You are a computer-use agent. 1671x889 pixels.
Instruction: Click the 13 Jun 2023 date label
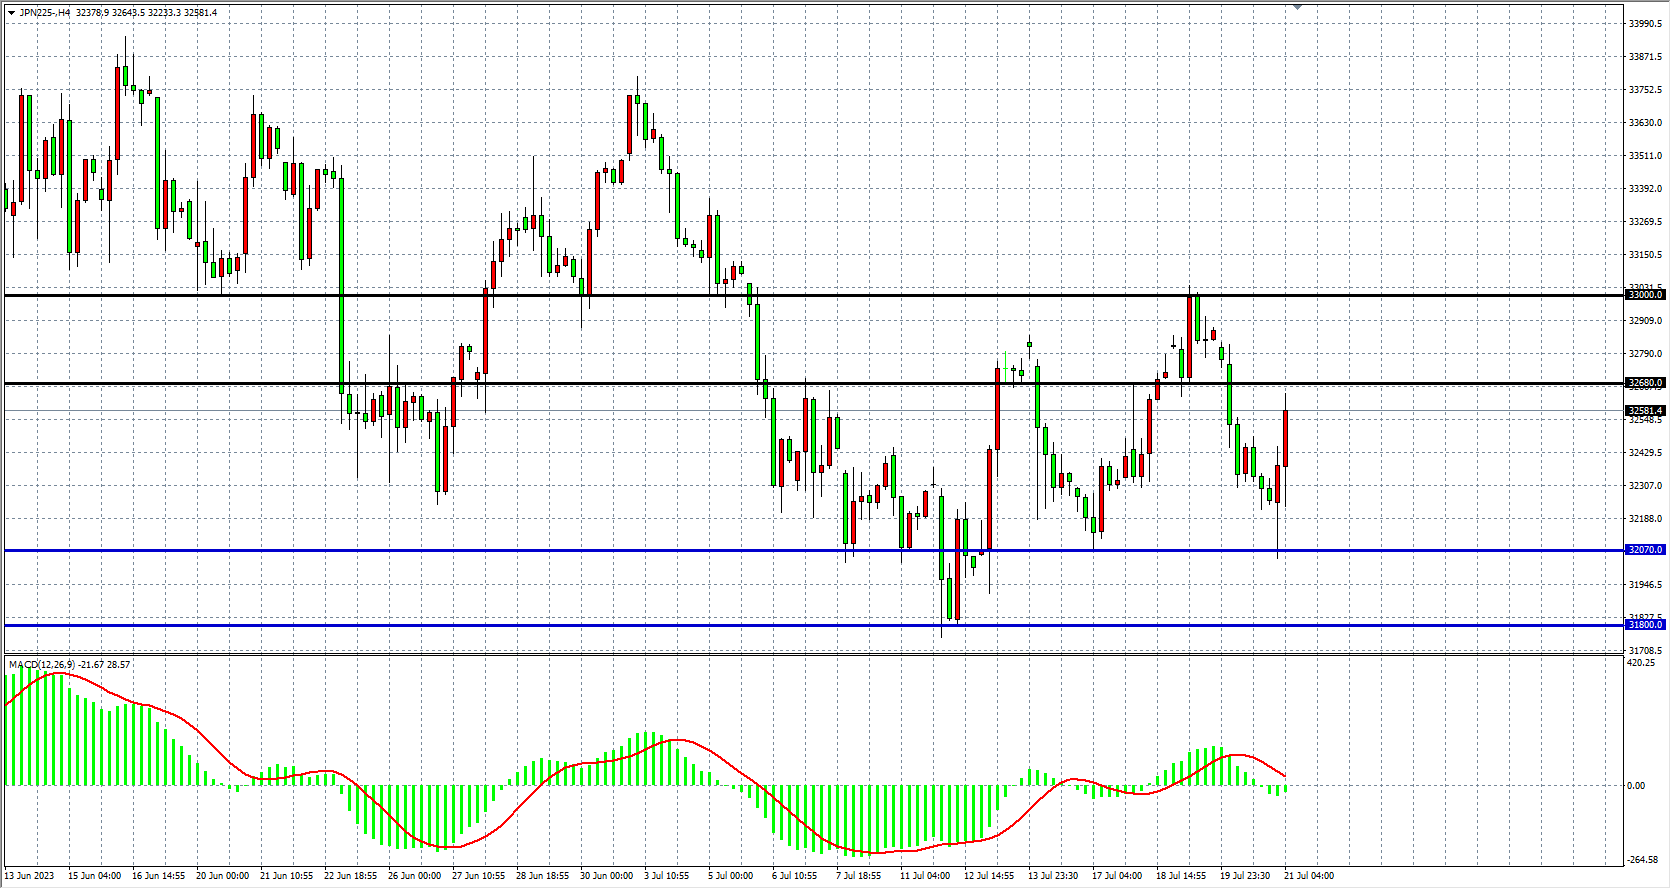pos(30,876)
